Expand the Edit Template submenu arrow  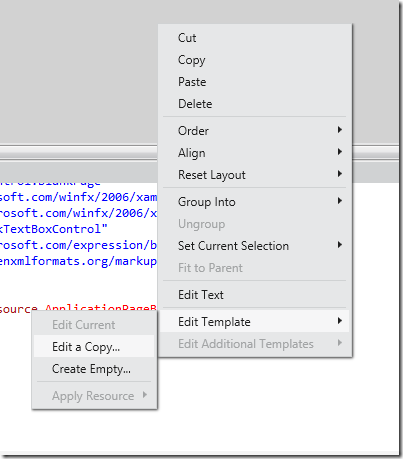click(340, 321)
